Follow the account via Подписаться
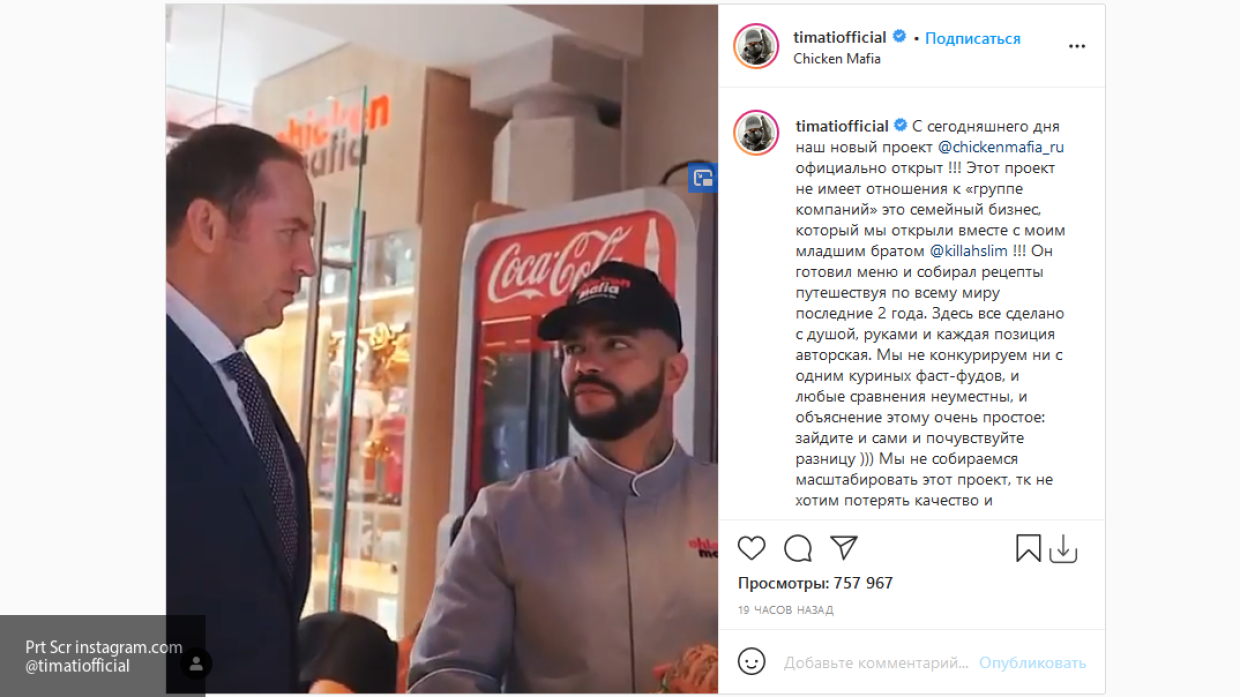This screenshot has height=697, width=1240. [x=972, y=38]
